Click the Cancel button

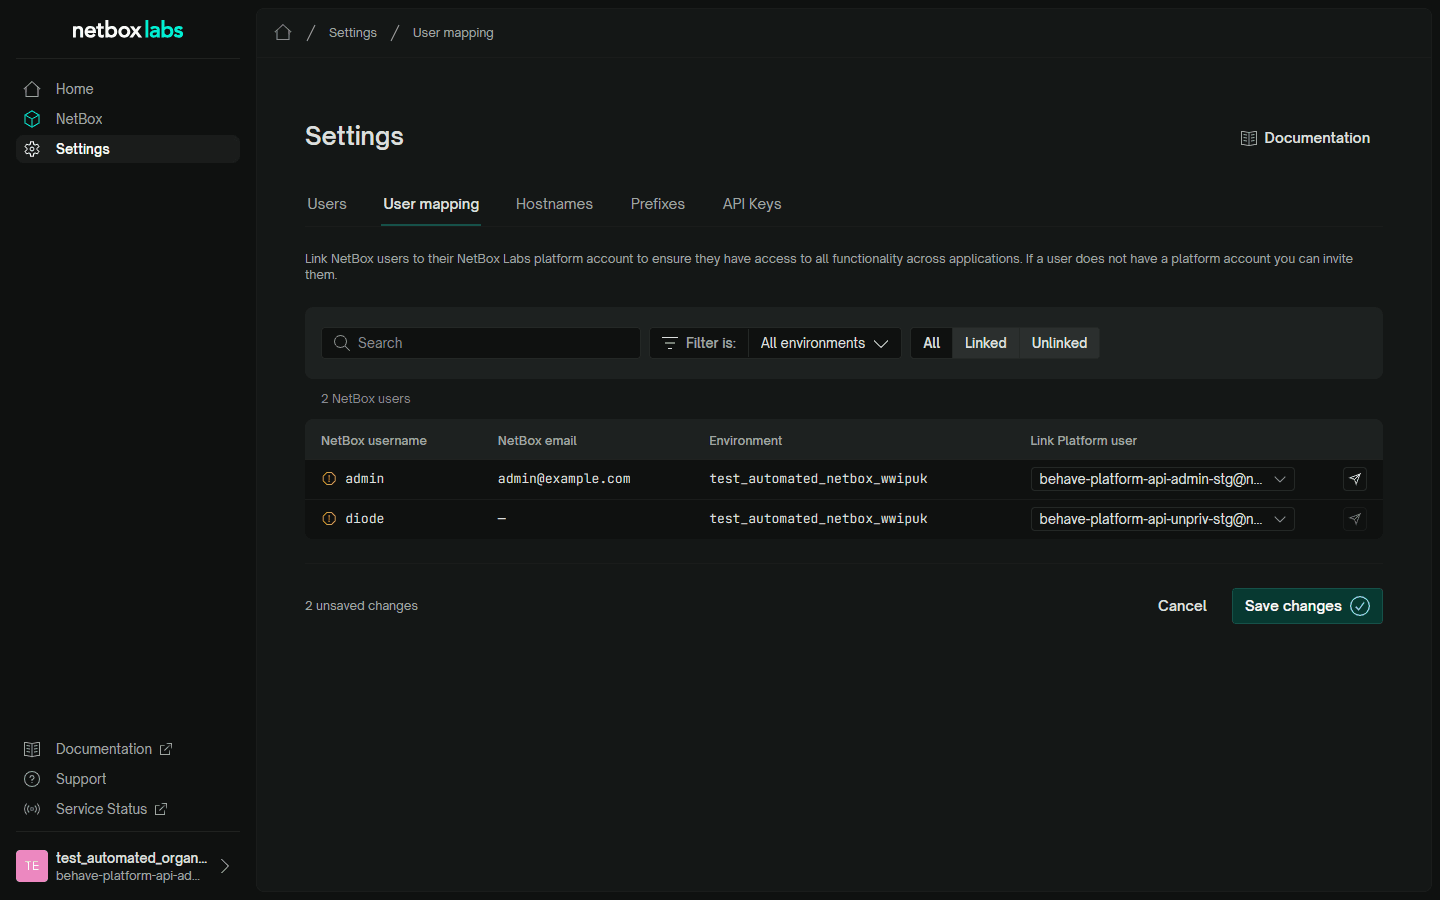(x=1182, y=606)
